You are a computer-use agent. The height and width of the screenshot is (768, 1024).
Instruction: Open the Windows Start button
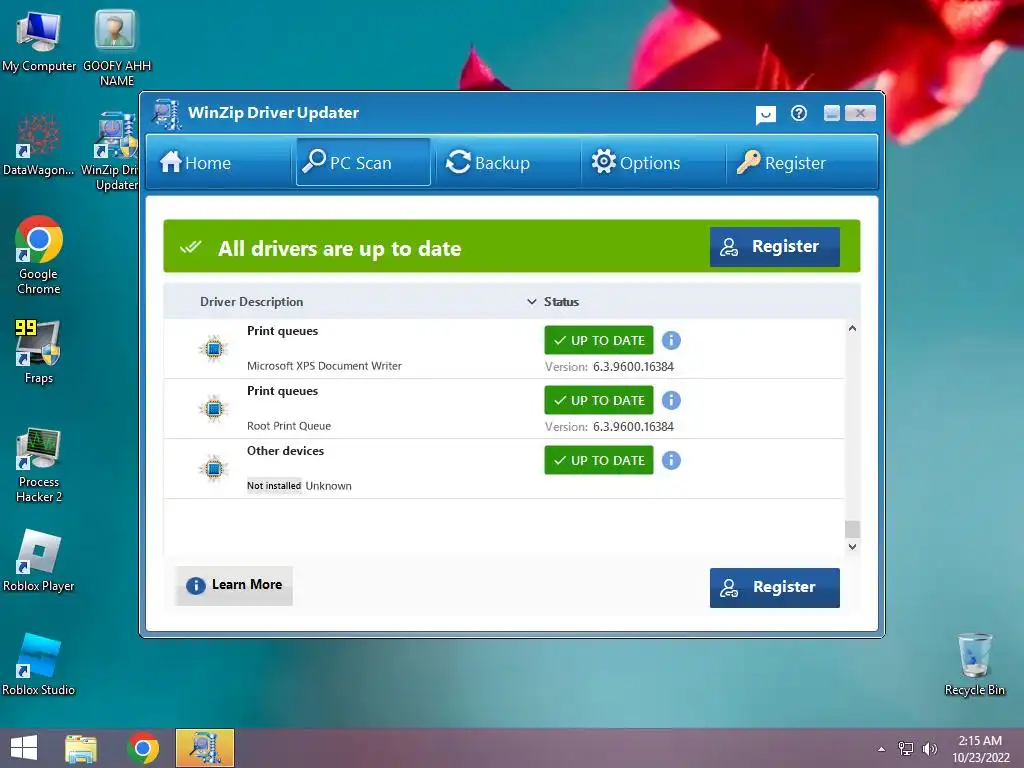(24, 748)
